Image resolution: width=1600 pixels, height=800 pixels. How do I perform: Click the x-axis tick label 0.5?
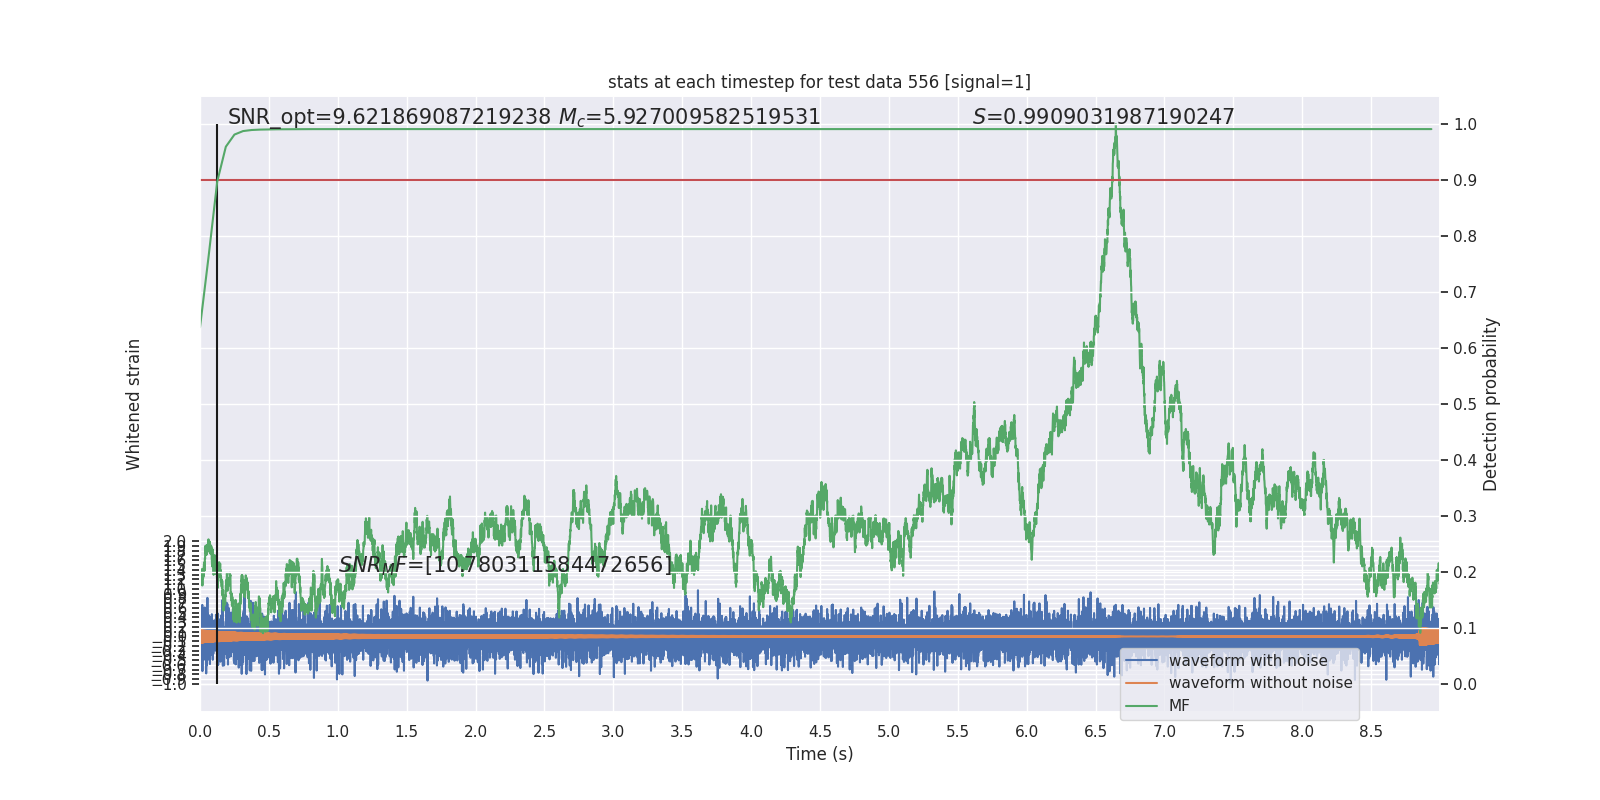[269, 732]
